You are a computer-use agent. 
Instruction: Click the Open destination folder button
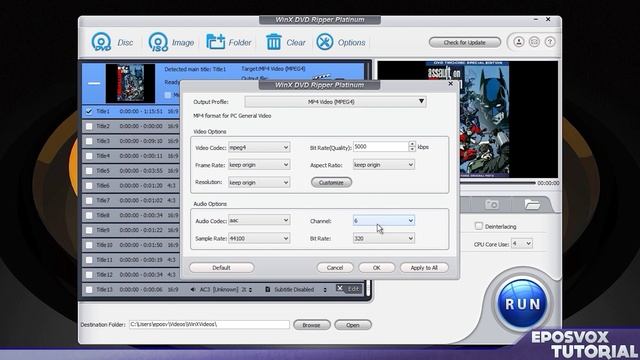pos(353,325)
